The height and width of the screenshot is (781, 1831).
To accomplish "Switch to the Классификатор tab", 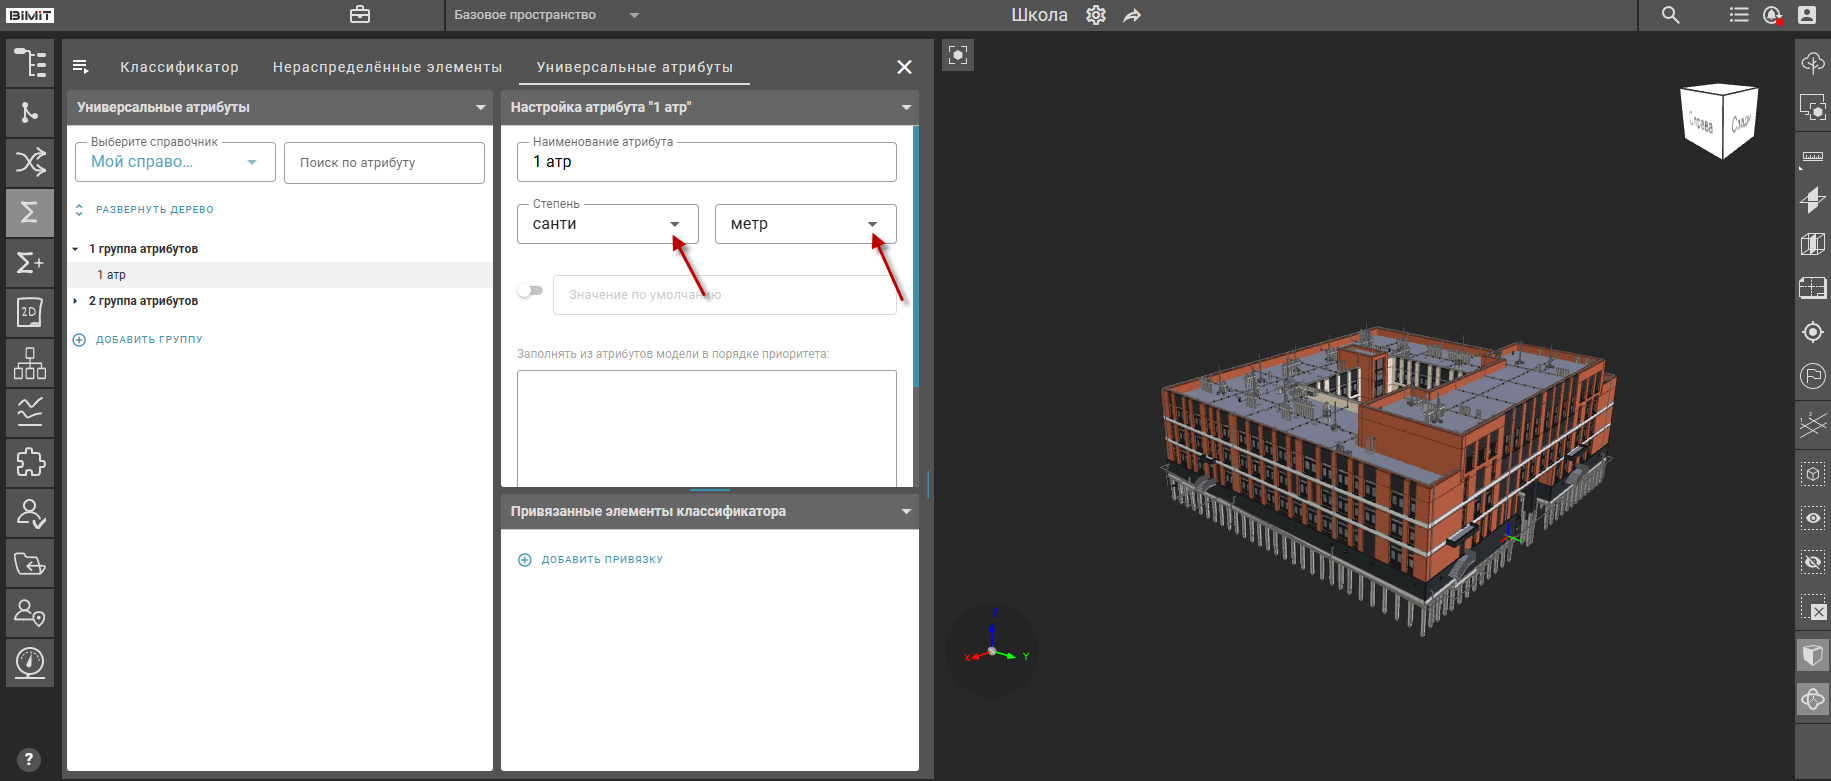I will tap(179, 67).
